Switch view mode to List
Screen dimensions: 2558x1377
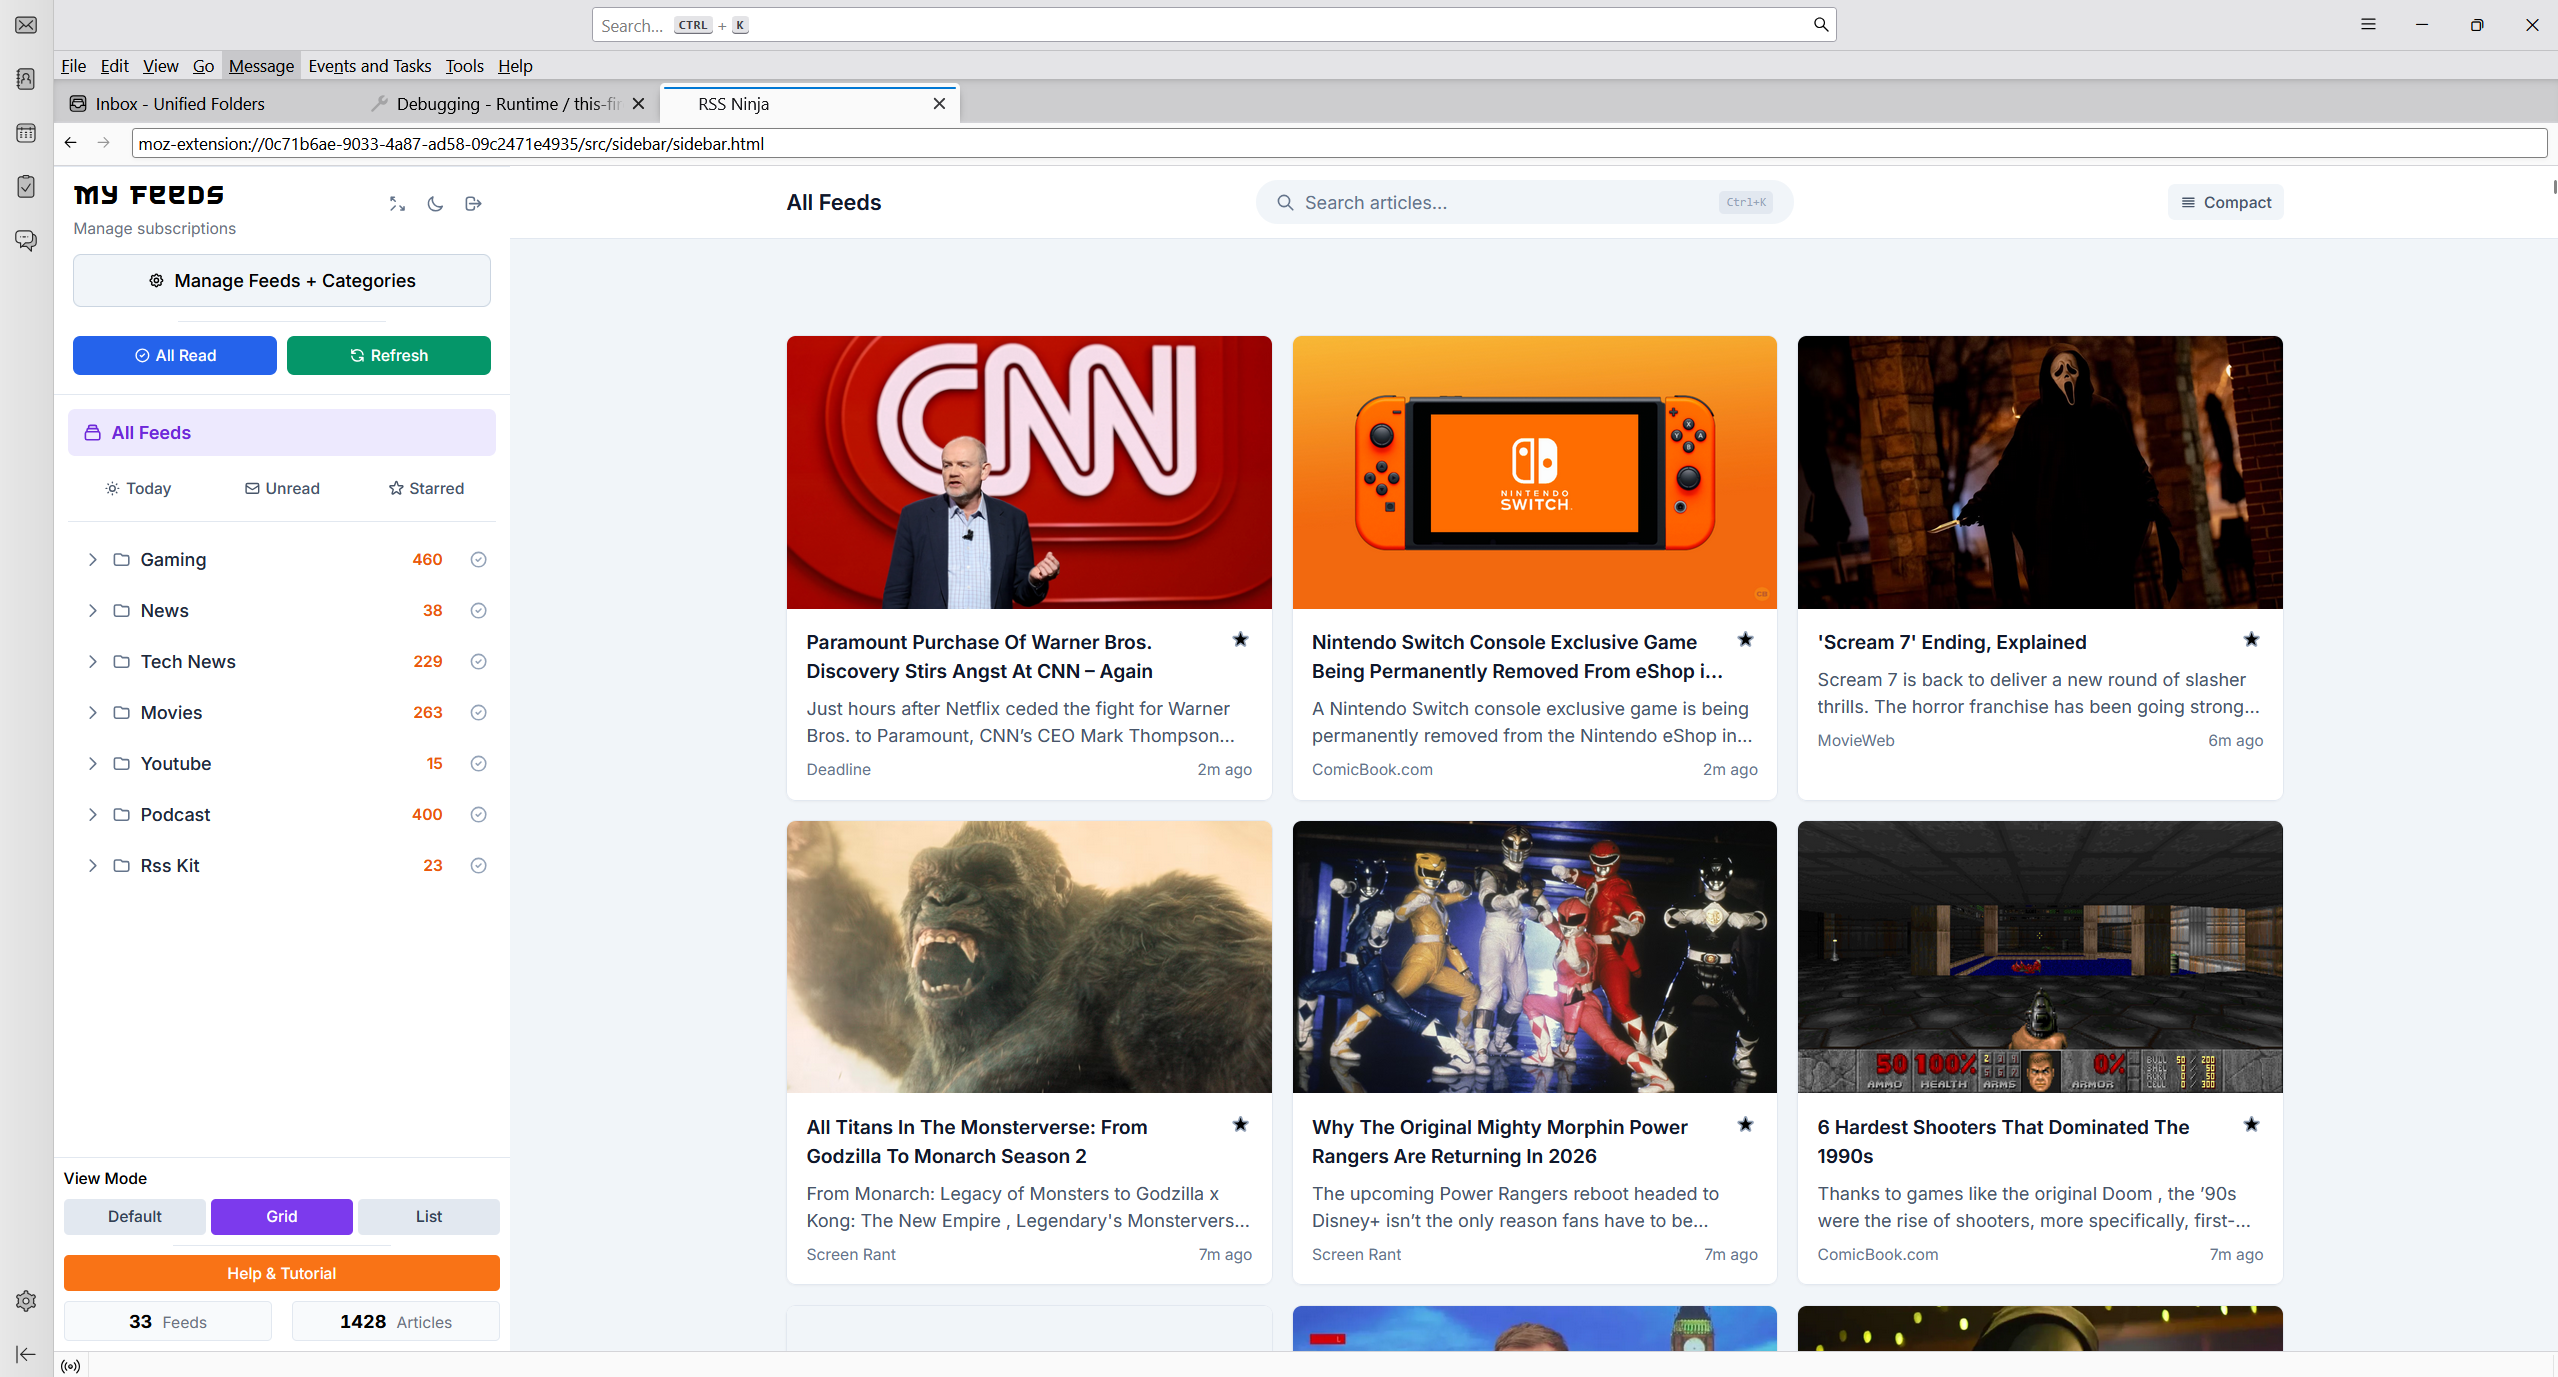pyautogui.click(x=428, y=1217)
